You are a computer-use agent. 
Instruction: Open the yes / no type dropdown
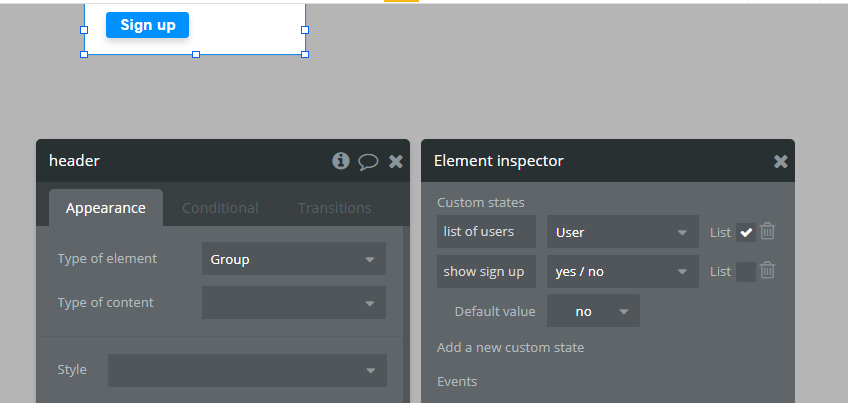point(622,271)
